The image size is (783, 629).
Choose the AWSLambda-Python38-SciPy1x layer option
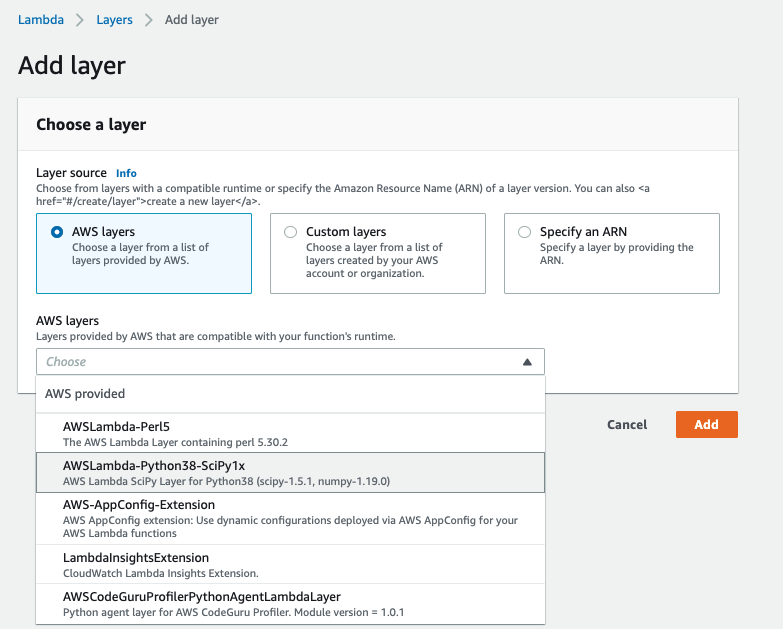[290, 472]
